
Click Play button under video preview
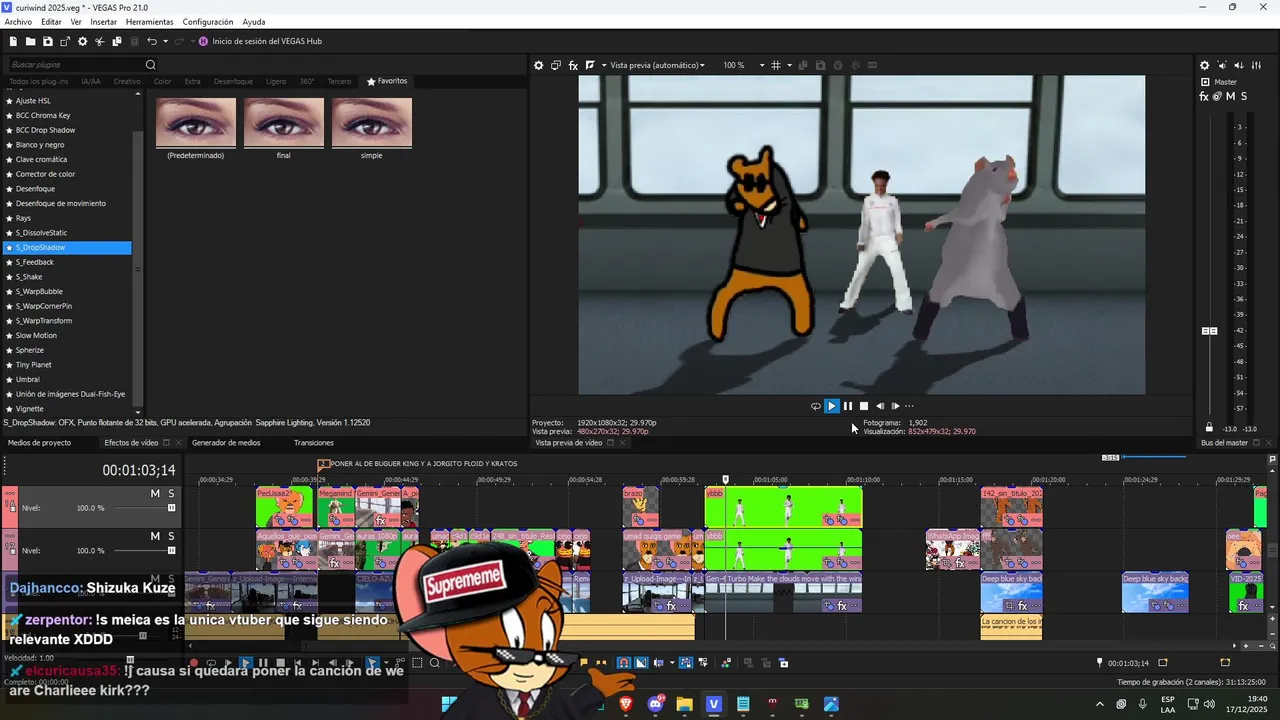[831, 406]
